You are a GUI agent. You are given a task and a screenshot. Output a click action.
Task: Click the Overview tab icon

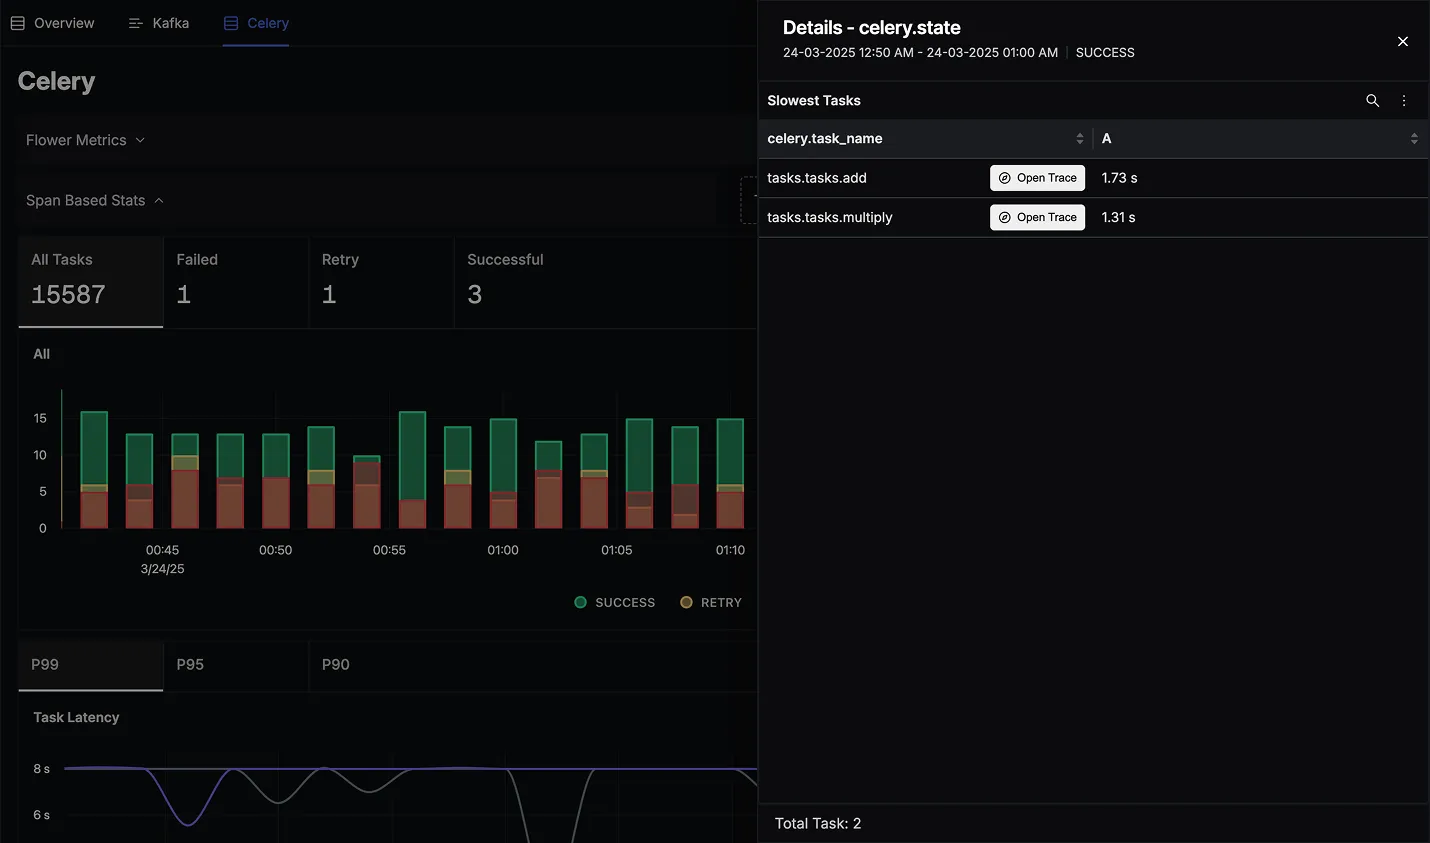click(17, 23)
